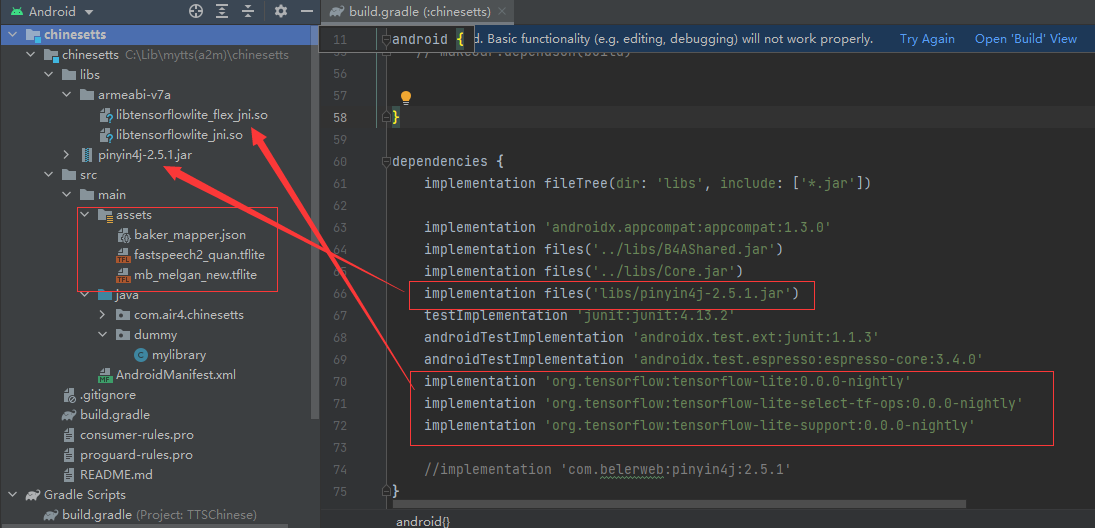Select libtensorflowlite_jni.so file icon

click(x=105, y=135)
